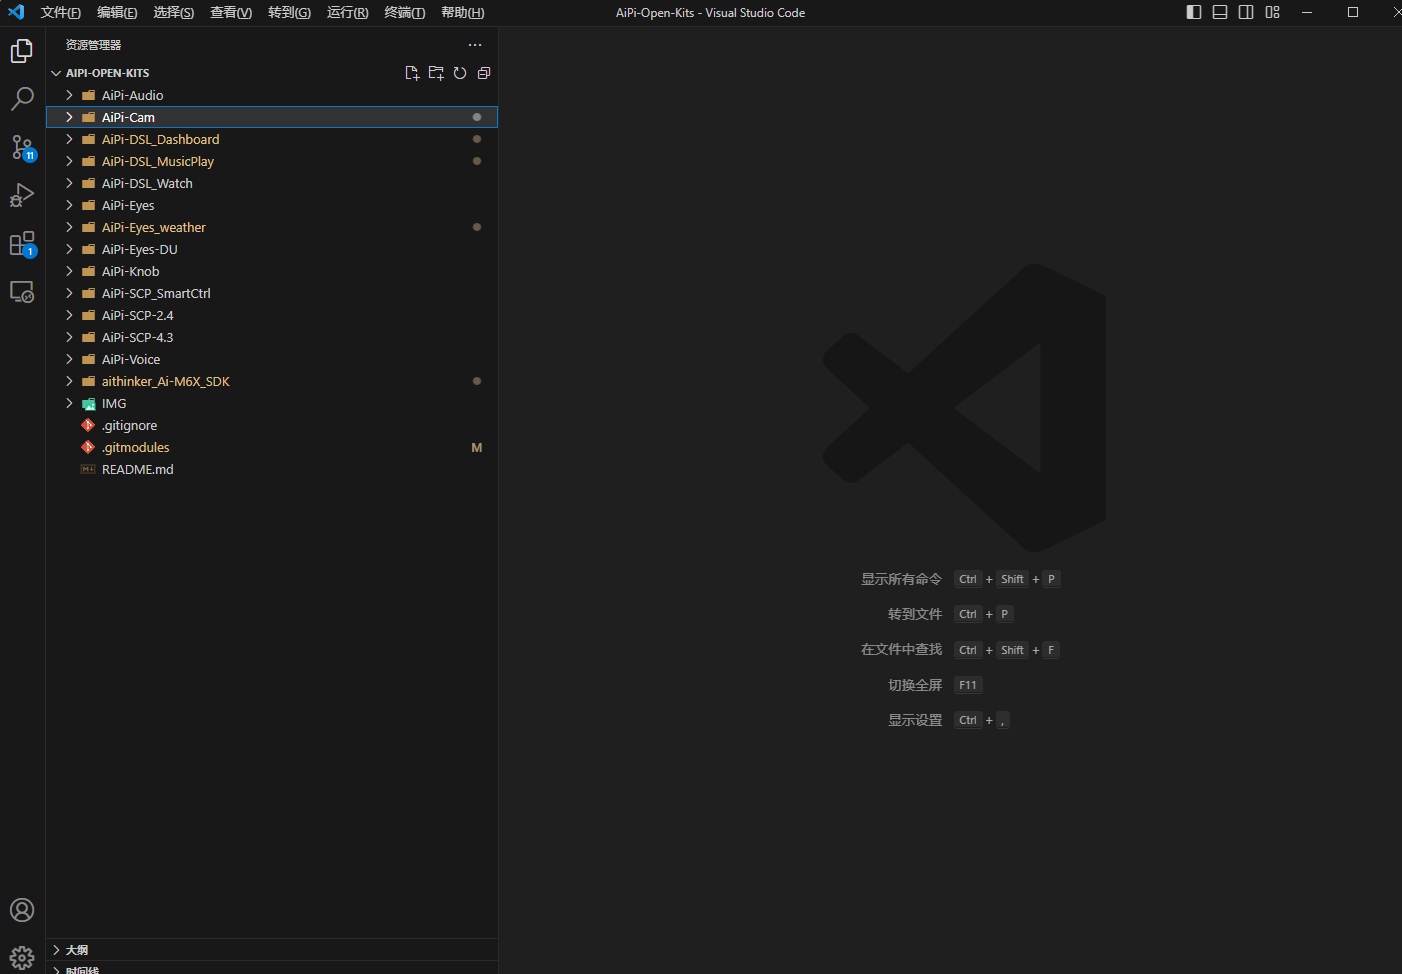Open the Accounts icon

tap(22, 910)
